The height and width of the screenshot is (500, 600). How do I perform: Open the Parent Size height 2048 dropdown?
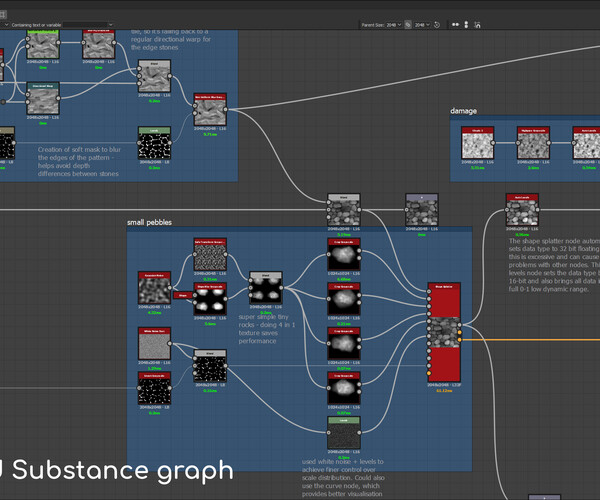click(x=422, y=25)
